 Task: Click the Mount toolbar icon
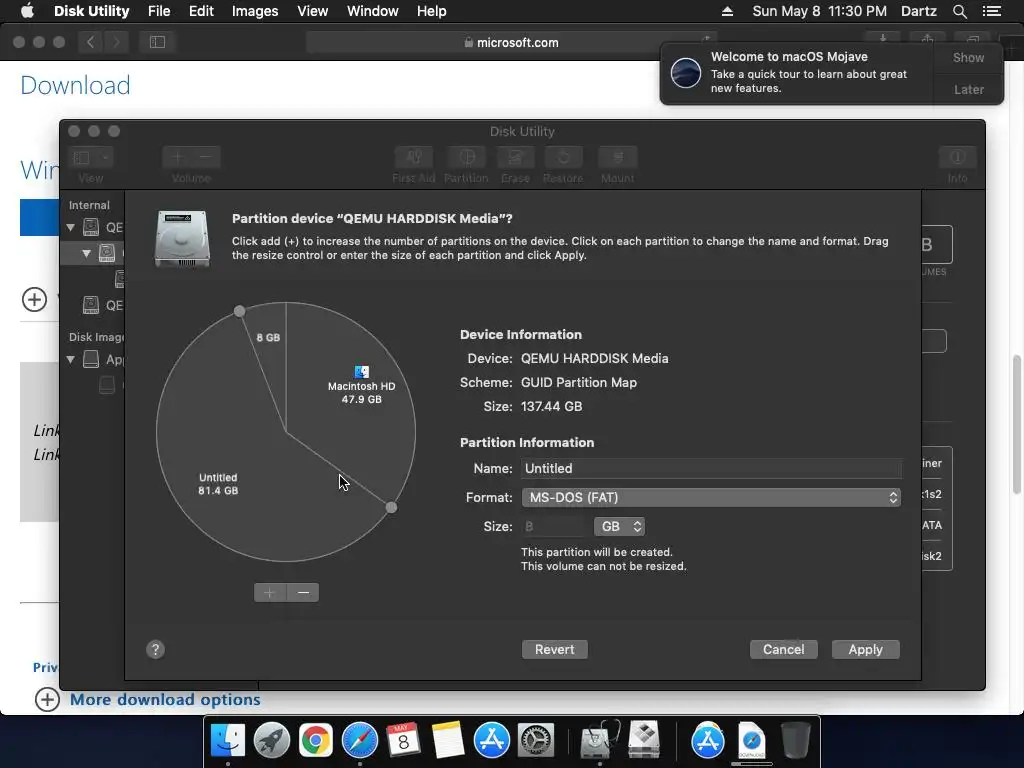[617, 157]
